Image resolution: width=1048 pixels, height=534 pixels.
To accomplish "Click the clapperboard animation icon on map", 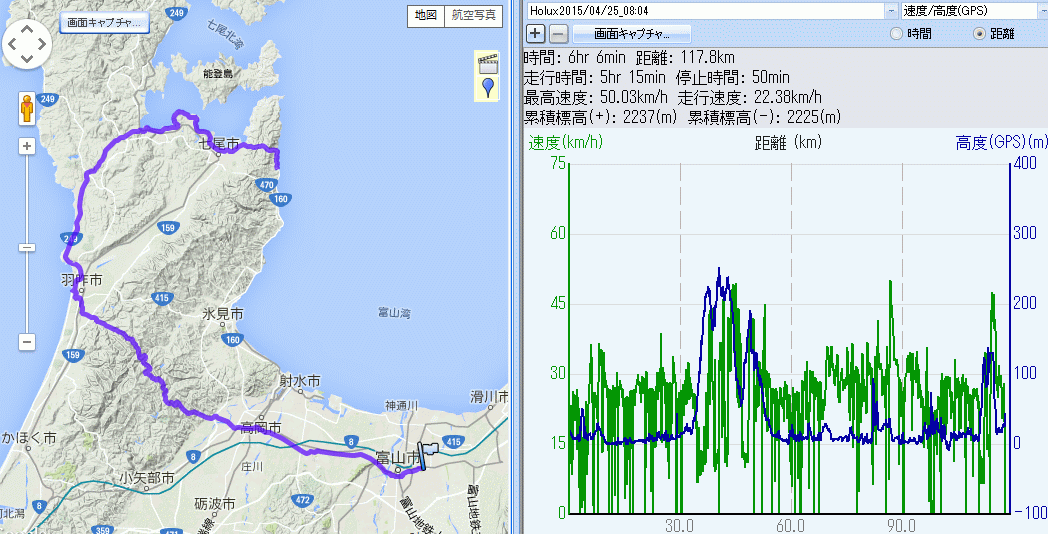I will coord(488,61).
